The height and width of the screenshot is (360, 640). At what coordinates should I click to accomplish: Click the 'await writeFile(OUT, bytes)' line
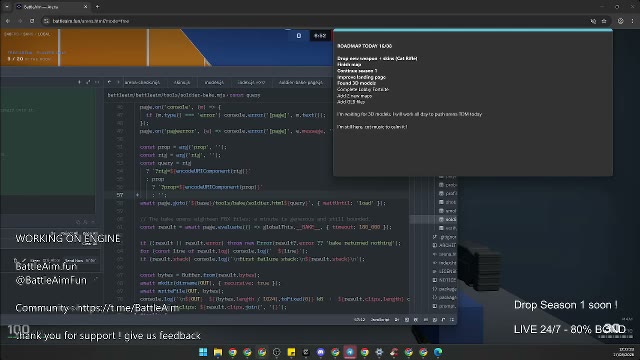tap(182, 291)
